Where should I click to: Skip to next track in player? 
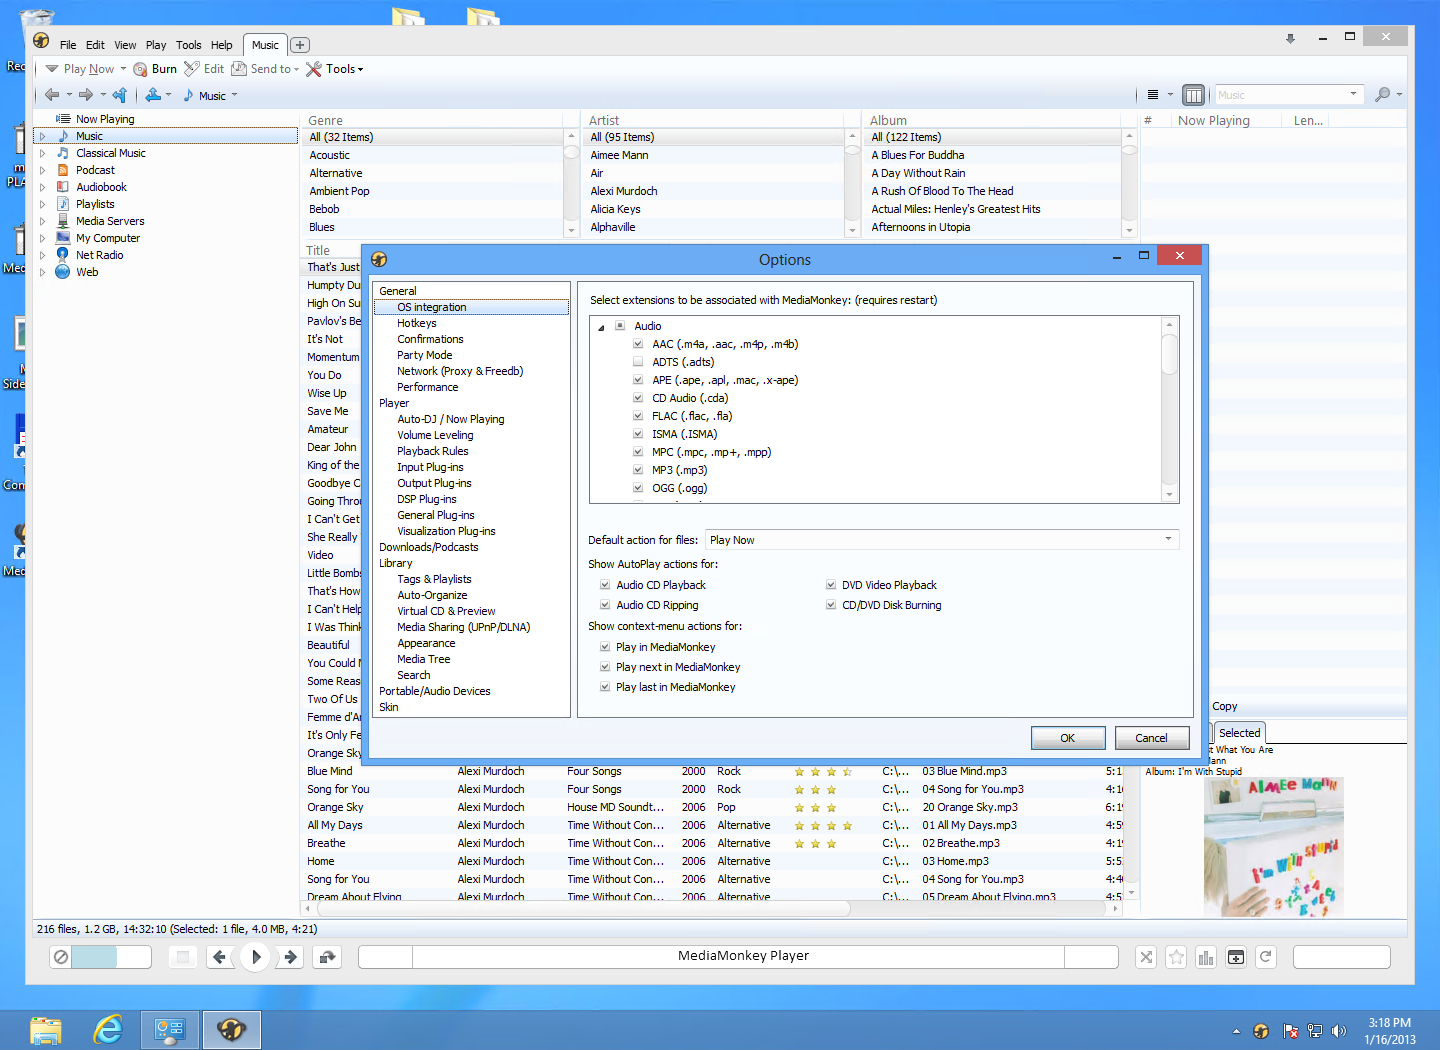coord(290,957)
